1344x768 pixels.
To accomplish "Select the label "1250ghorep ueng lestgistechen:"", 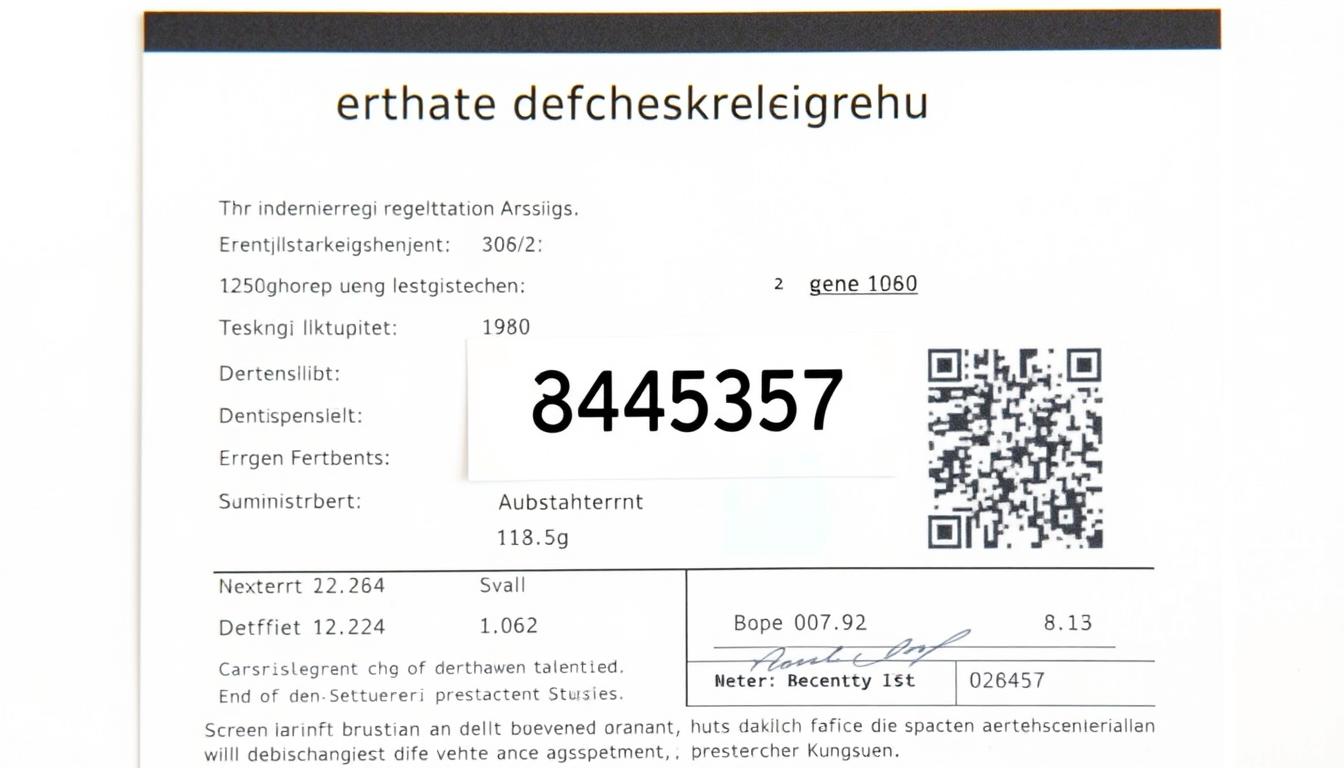I will (x=372, y=286).
